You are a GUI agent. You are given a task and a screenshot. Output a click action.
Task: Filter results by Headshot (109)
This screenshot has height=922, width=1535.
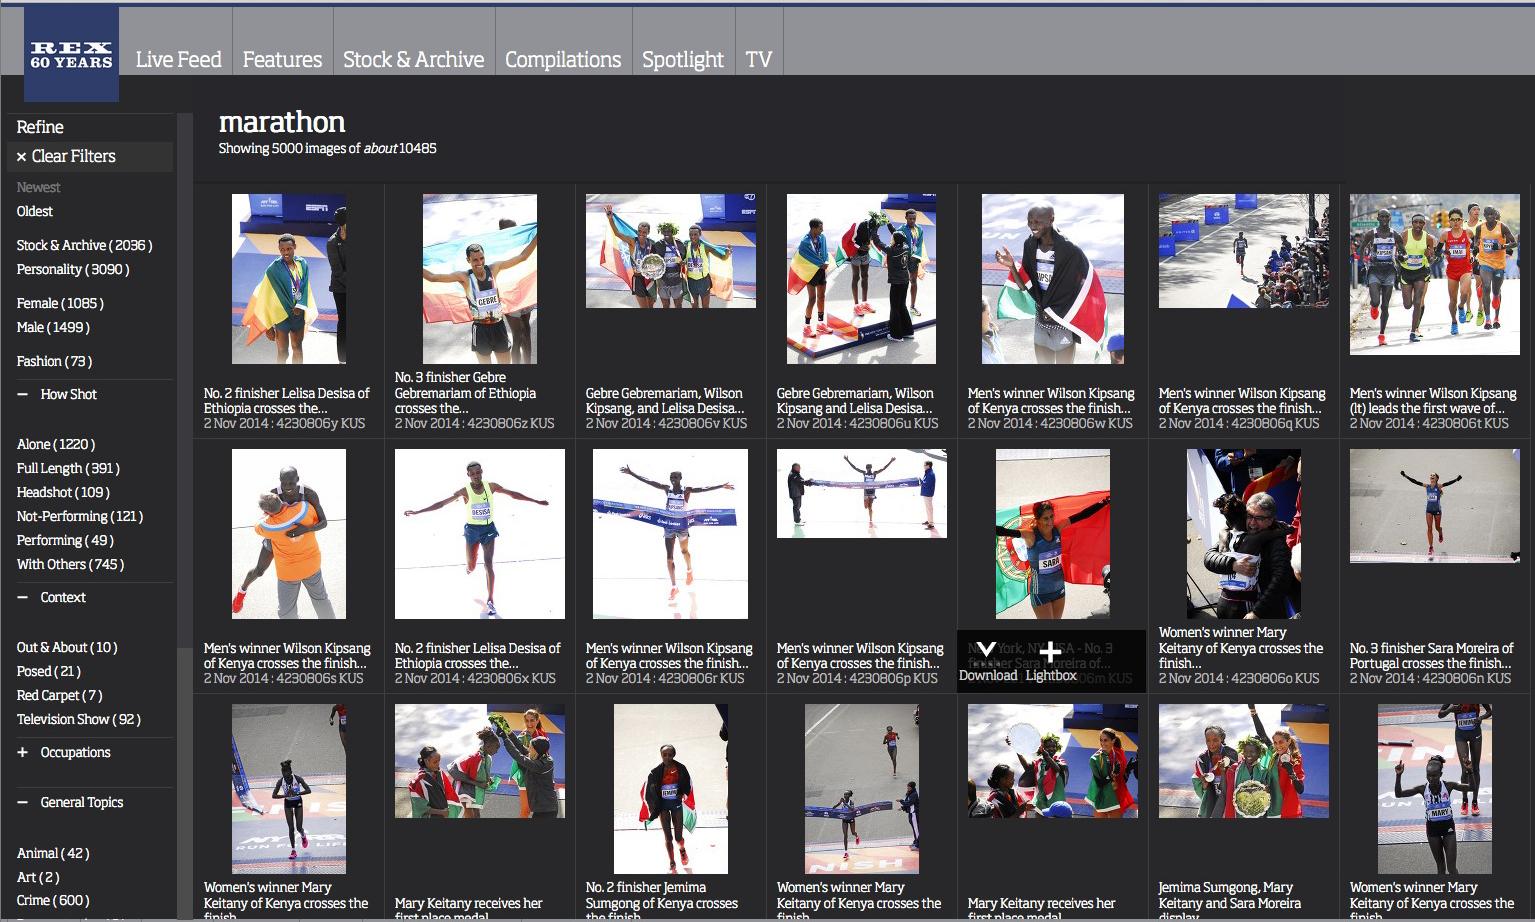pyautogui.click(x=63, y=493)
